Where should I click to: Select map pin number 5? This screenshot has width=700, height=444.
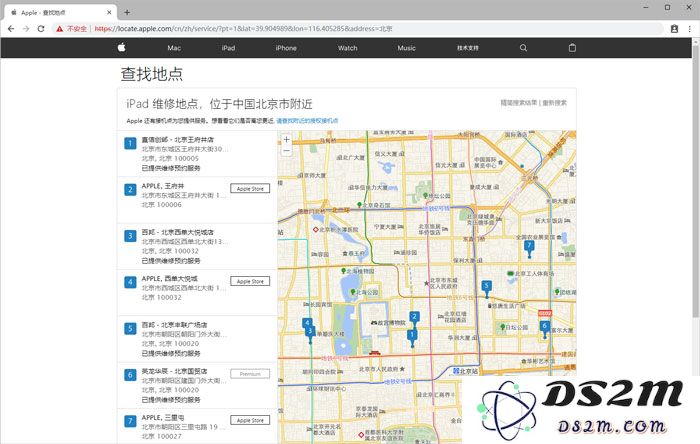[487, 289]
